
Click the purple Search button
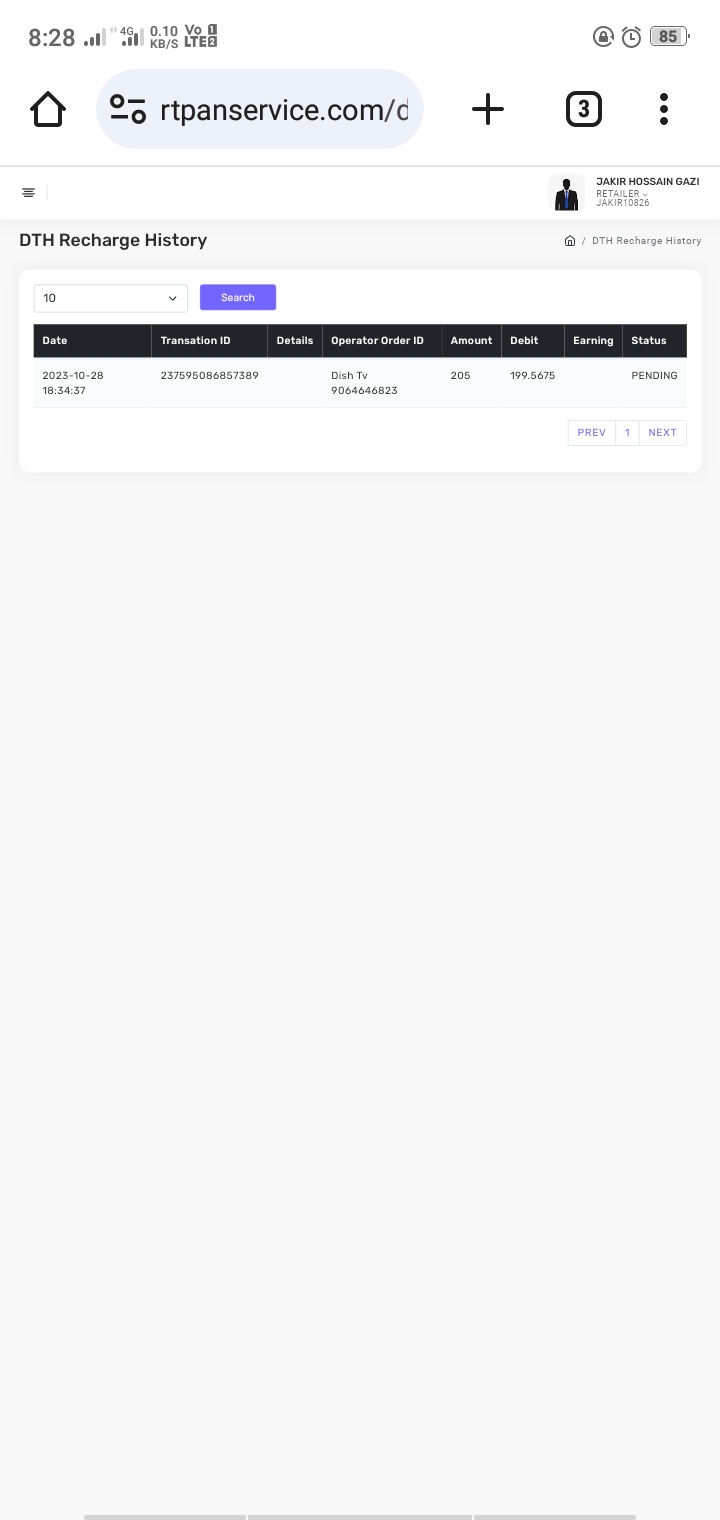[x=238, y=297]
